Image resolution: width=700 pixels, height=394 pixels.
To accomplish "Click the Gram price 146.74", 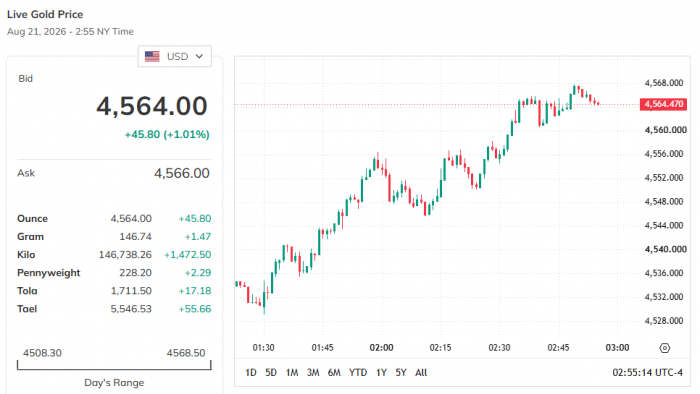I will (135, 236).
